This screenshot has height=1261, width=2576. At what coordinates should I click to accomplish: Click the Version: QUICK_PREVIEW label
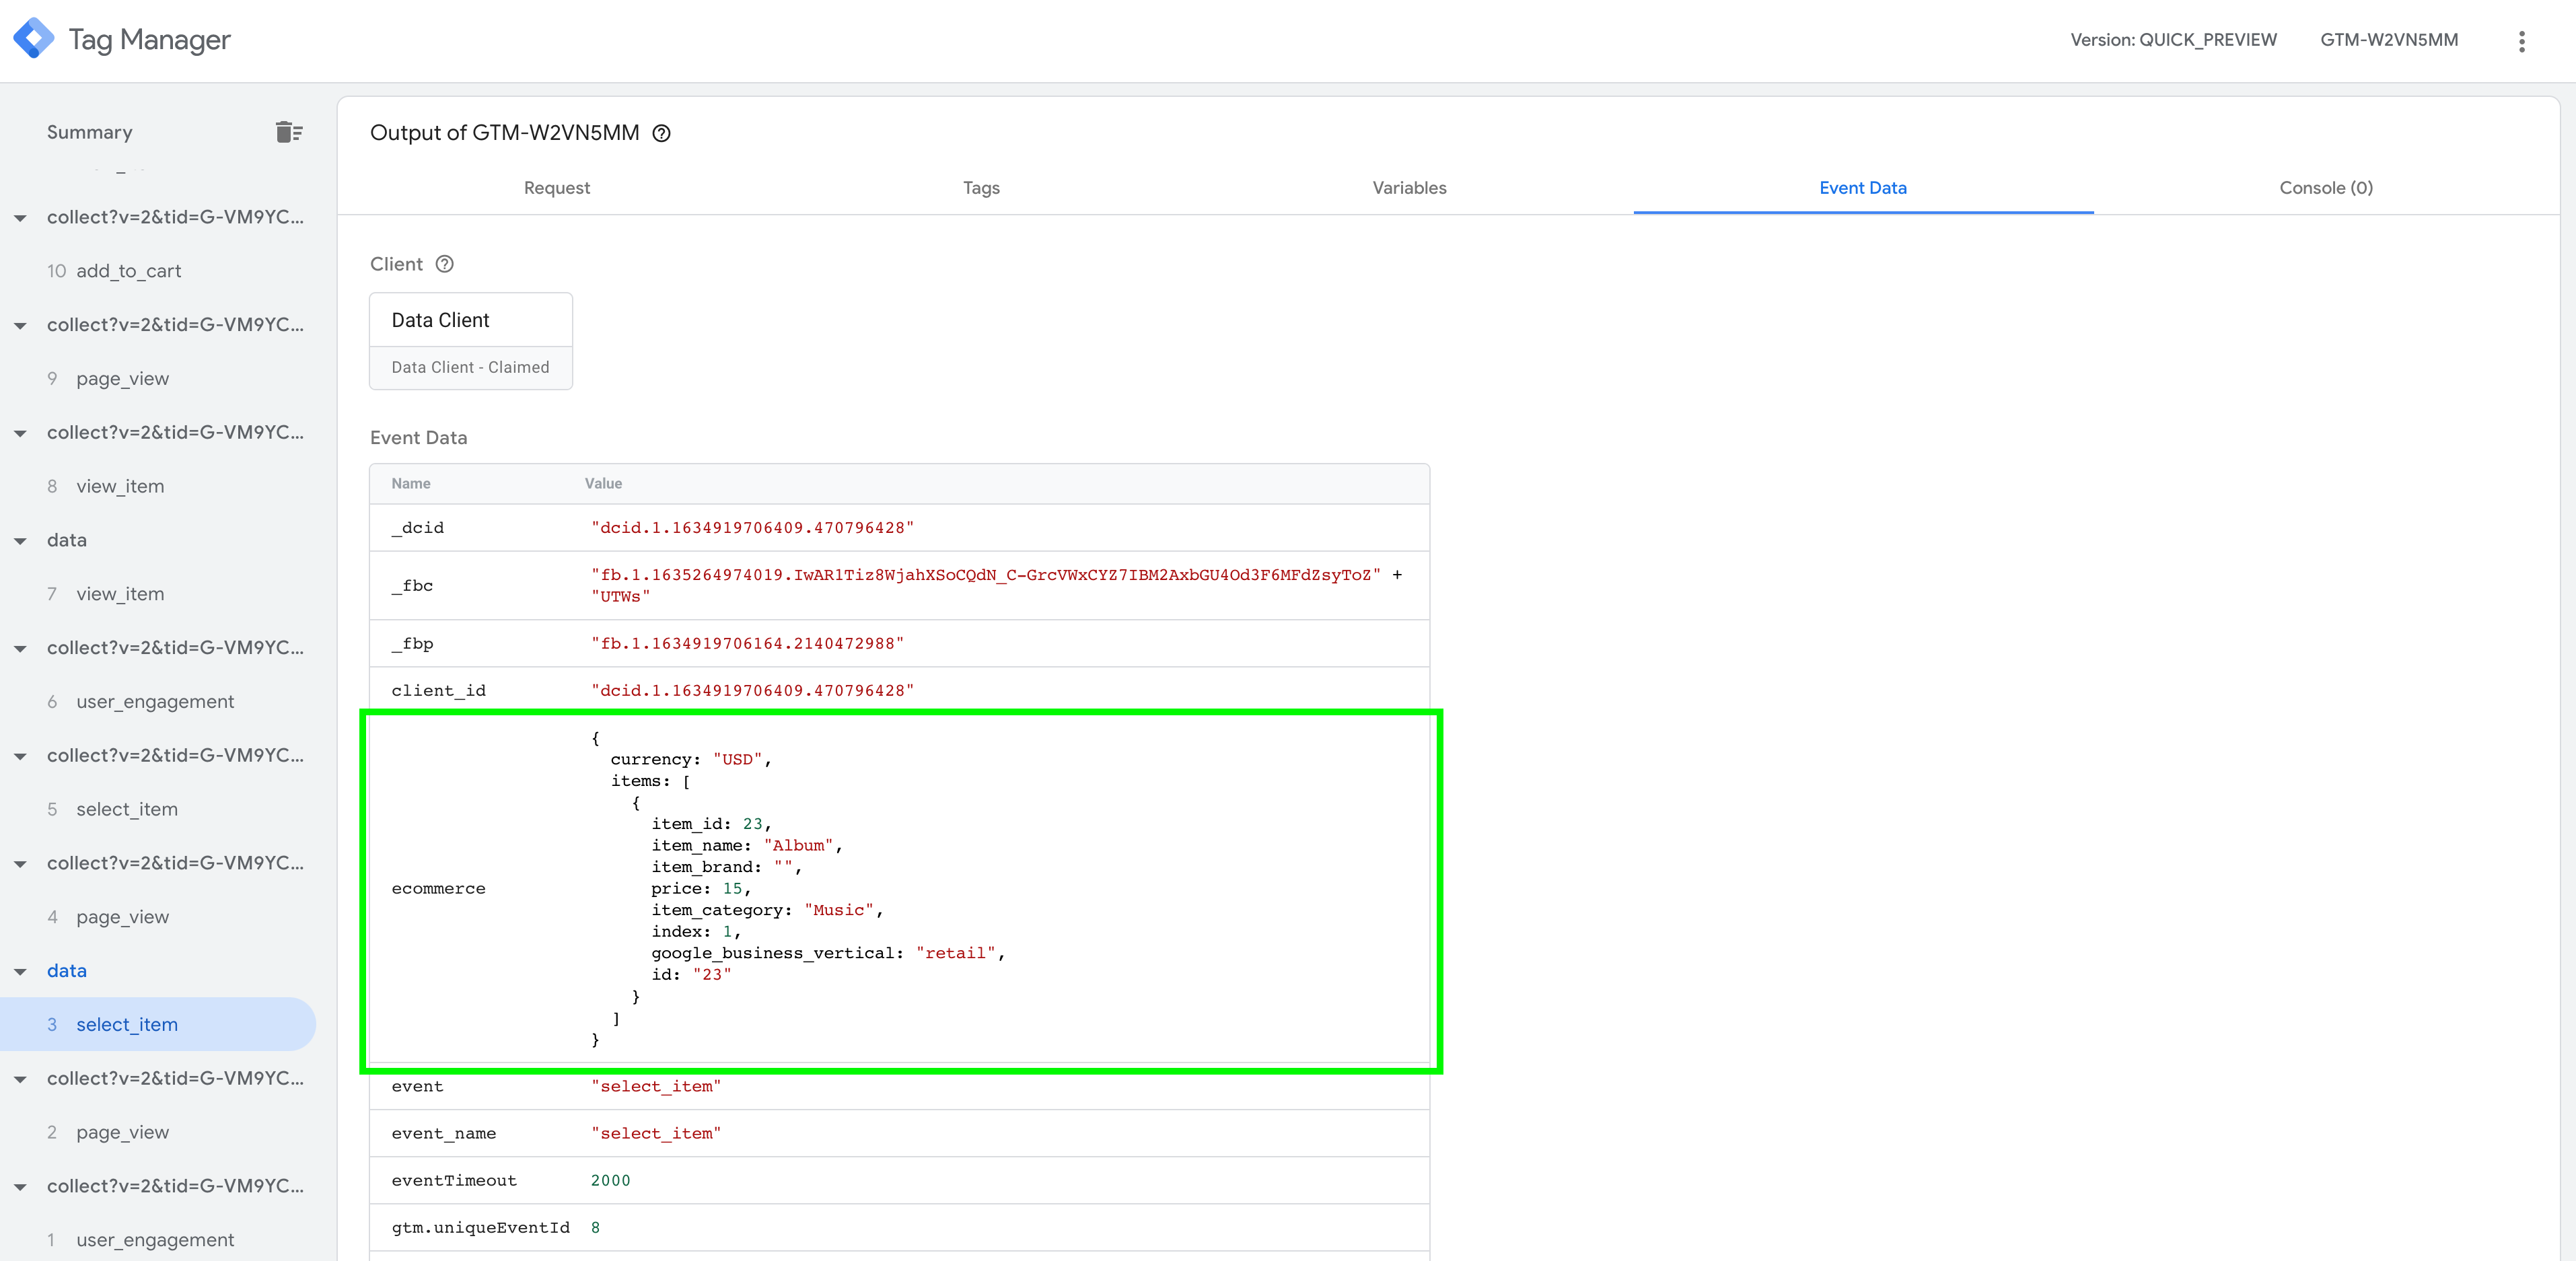2175,40
